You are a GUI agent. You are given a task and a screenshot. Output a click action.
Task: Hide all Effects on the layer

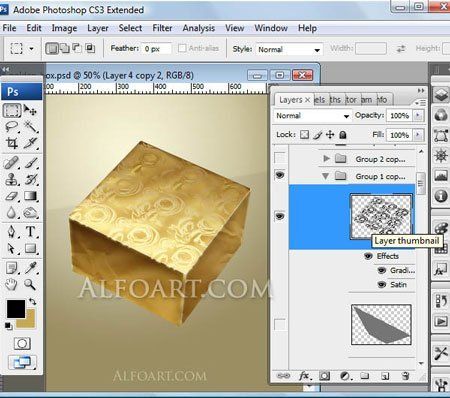[x=368, y=256]
